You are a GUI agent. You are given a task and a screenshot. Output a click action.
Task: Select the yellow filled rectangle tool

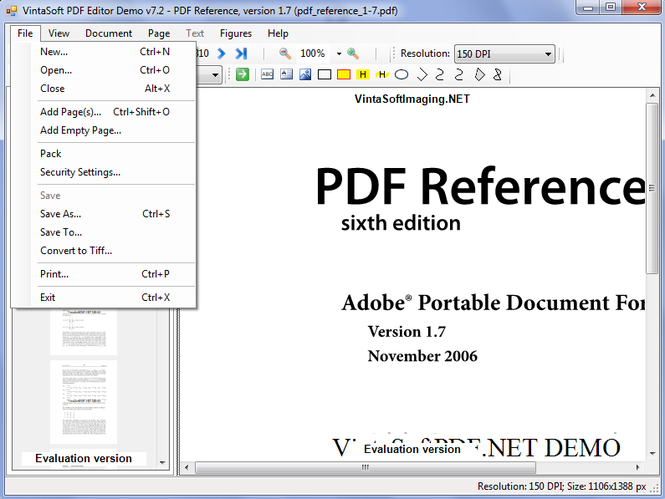[344, 75]
